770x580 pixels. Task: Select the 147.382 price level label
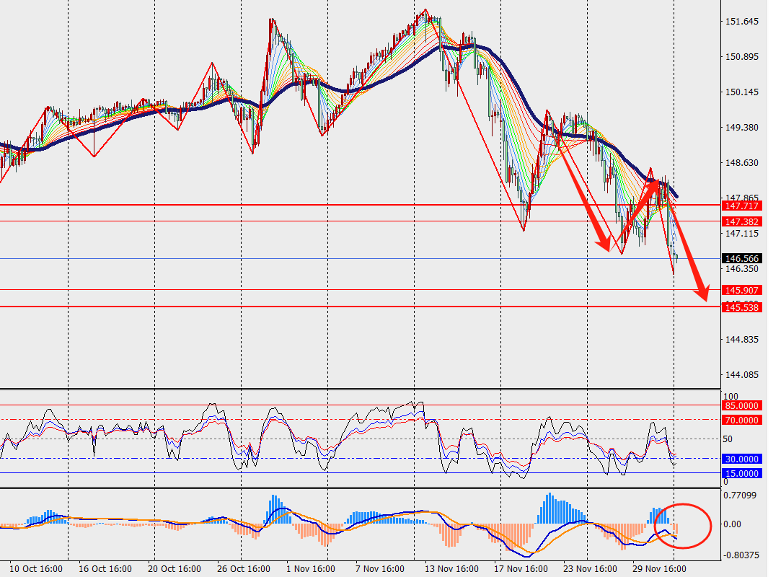point(742,222)
